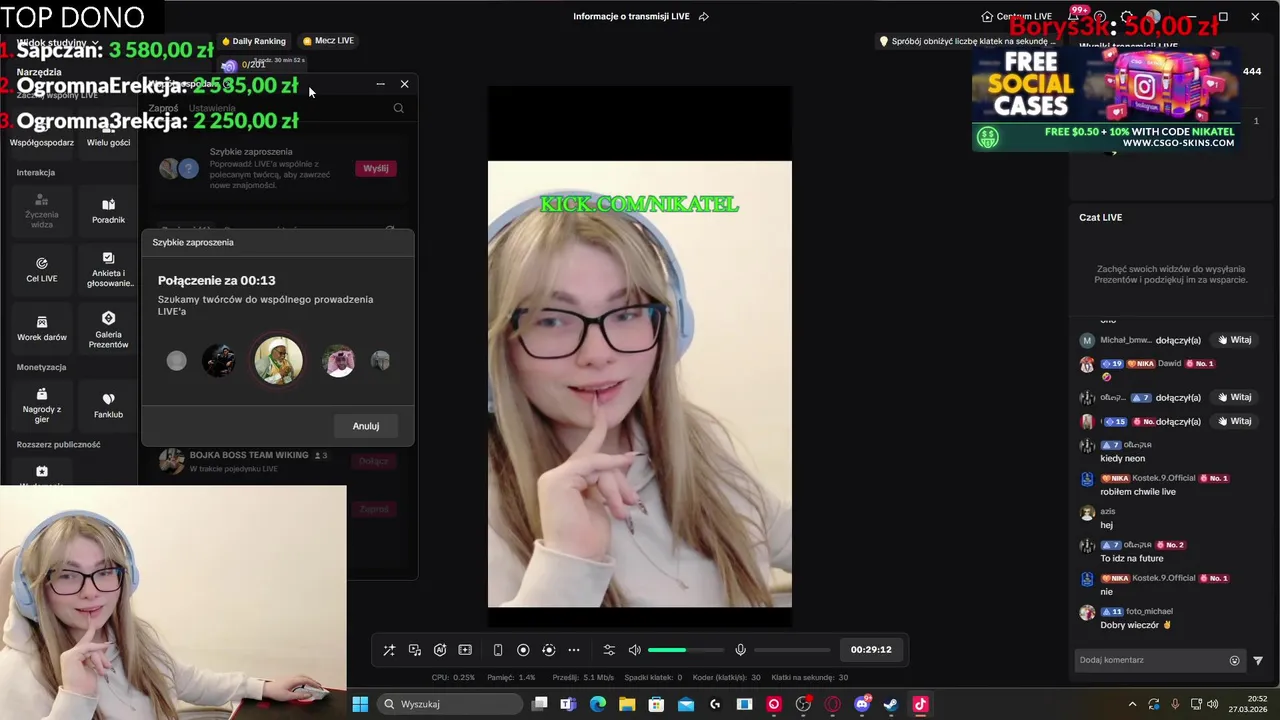Open Nagrody z gier tile
Screen dimensions: 1280x720
point(42,405)
